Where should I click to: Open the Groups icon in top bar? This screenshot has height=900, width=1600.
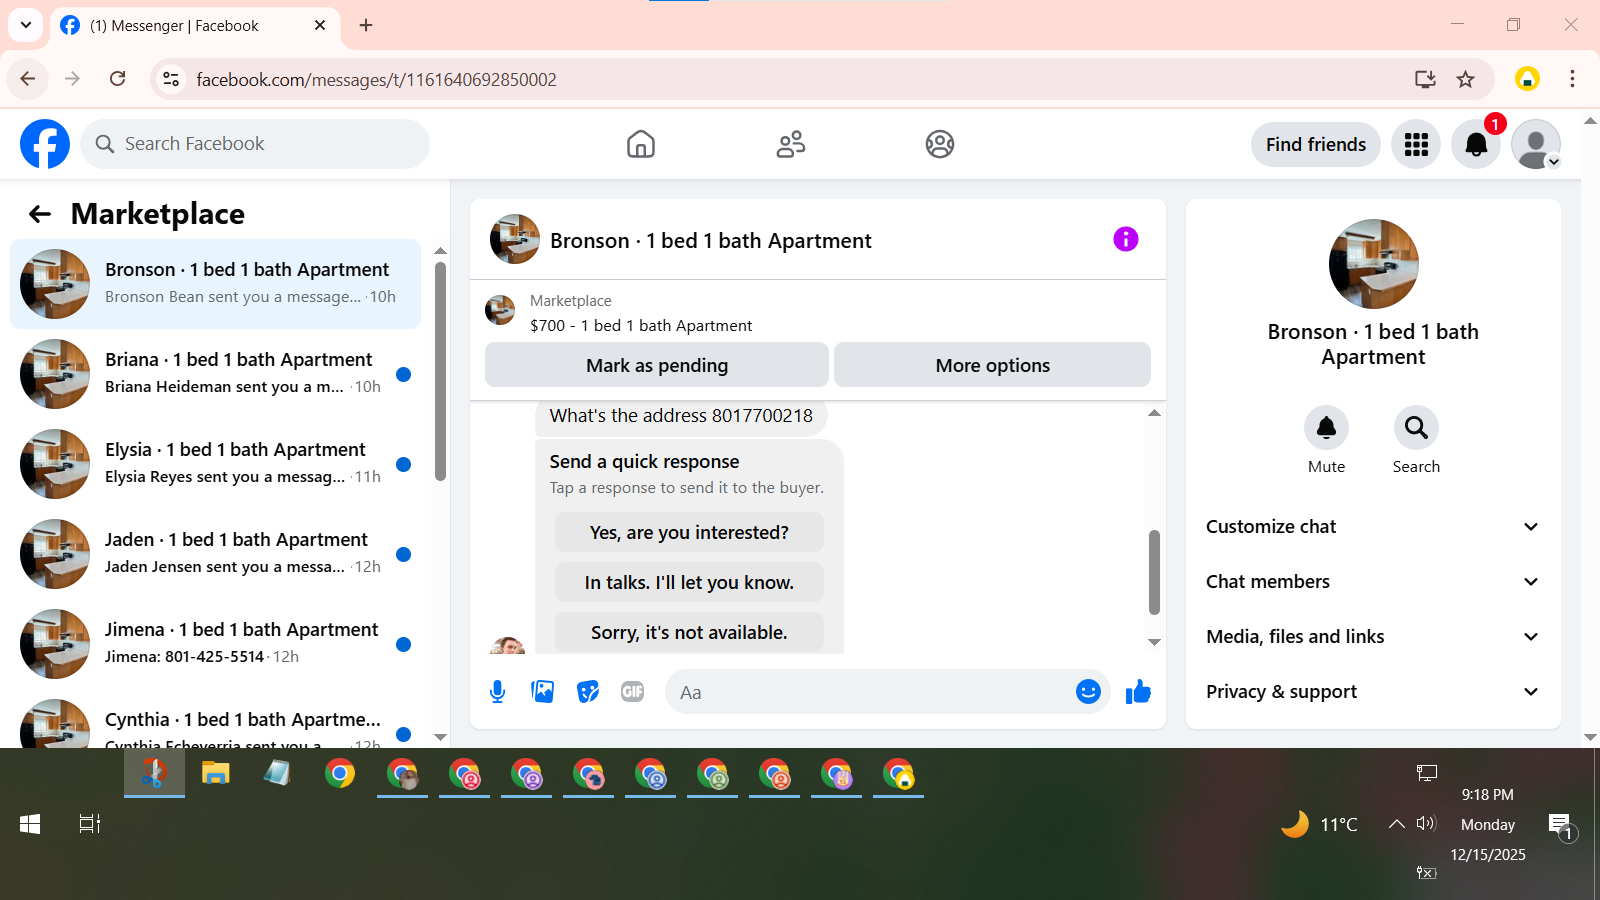[x=940, y=144]
